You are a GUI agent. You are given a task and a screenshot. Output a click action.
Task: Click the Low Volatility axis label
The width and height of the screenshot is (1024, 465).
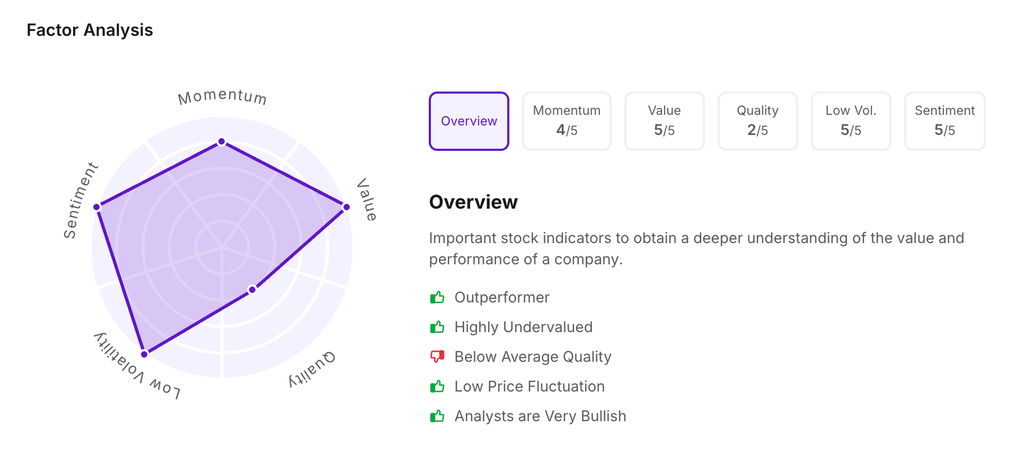pos(138,366)
